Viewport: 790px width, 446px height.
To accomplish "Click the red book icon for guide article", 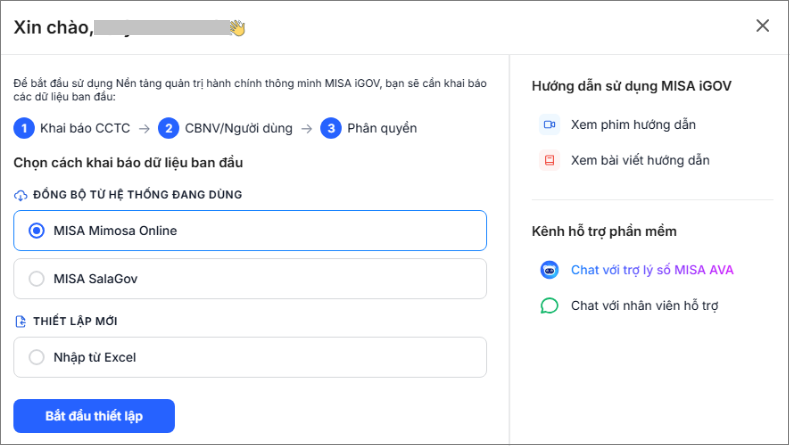I will [x=549, y=160].
